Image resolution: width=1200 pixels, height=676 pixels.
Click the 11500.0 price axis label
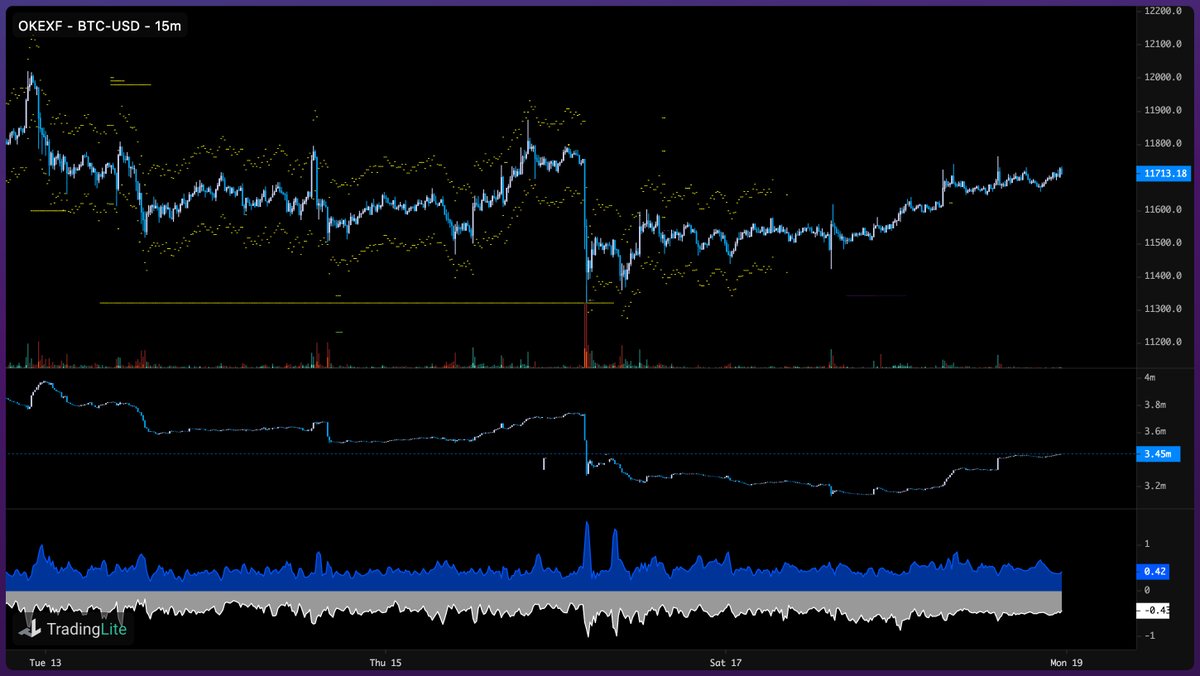[x=1163, y=243]
